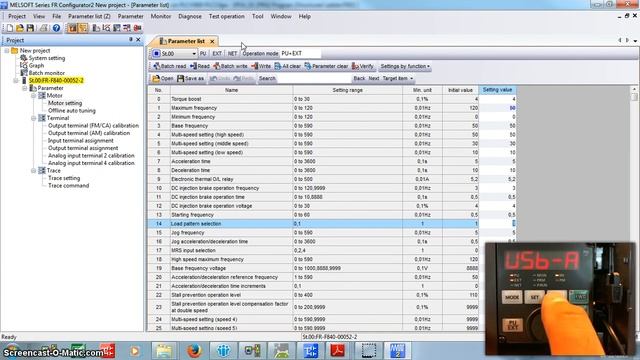Collapse the Motor tree node

click(33, 96)
